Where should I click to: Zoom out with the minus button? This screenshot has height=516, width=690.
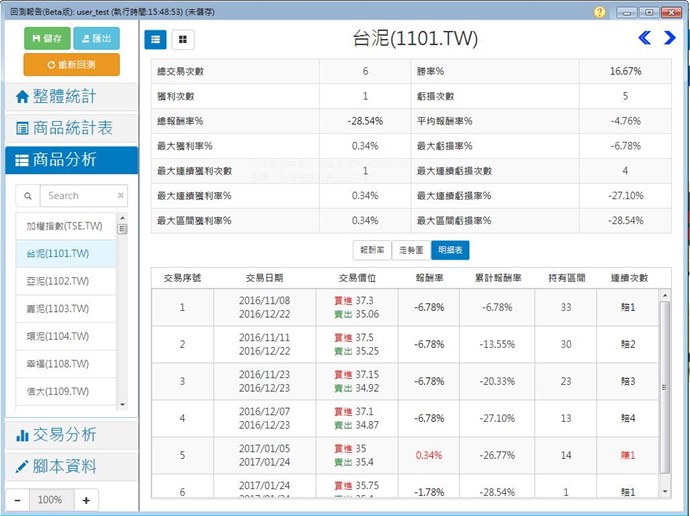tap(19, 499)
